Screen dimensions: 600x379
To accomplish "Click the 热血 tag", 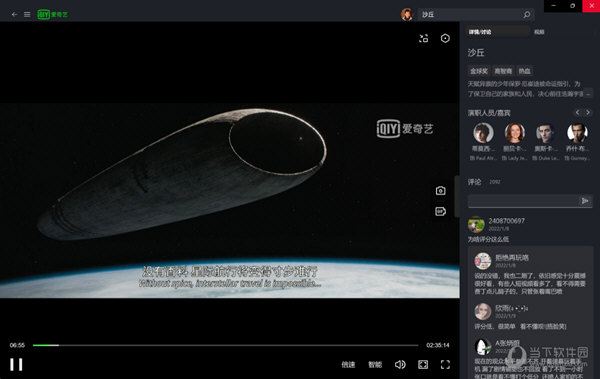I will [524, 71].
